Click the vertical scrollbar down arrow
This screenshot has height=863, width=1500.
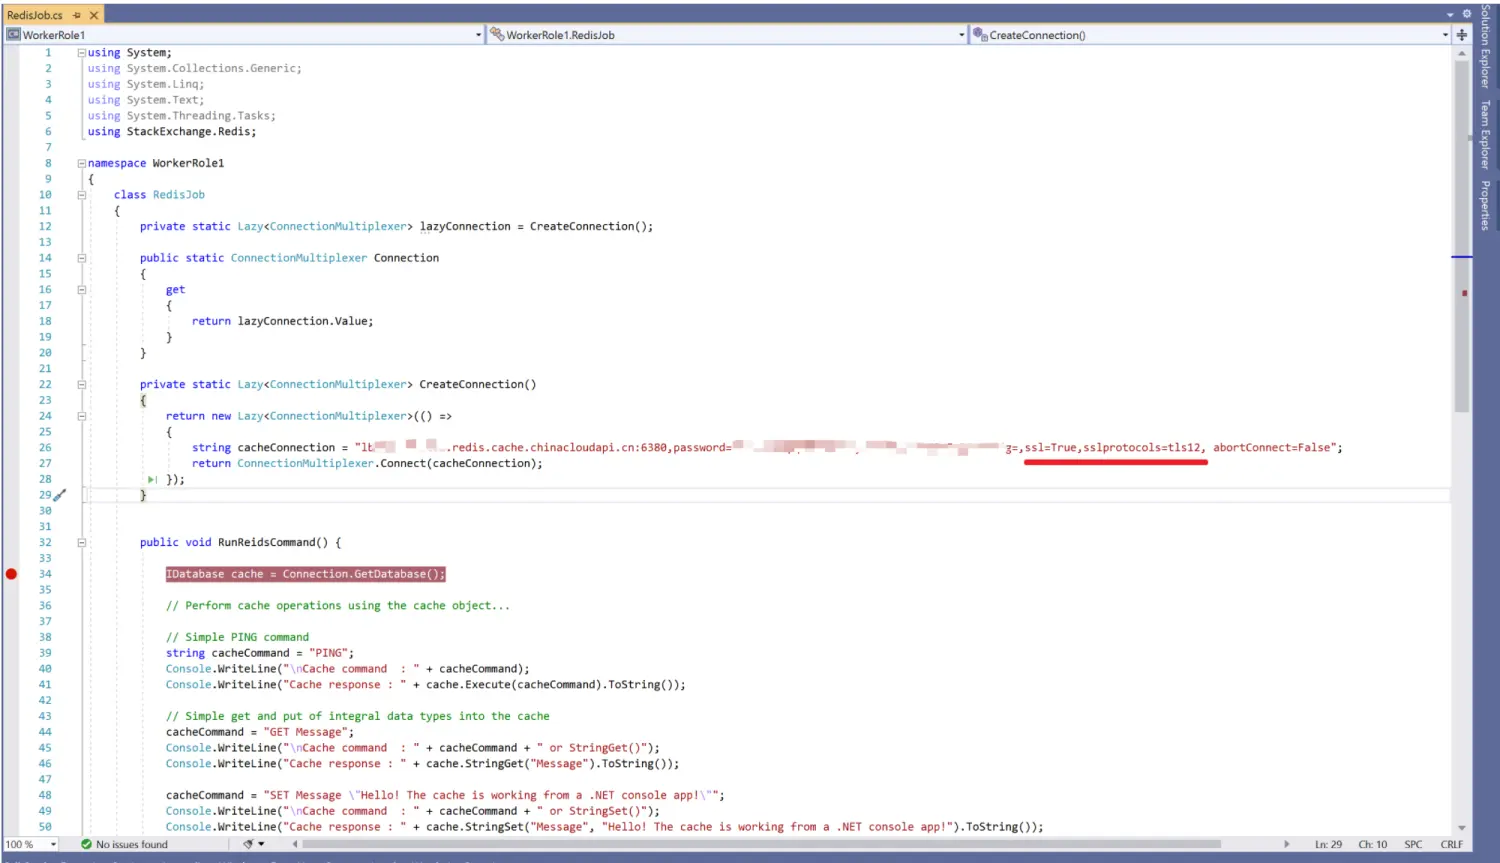1462,828
